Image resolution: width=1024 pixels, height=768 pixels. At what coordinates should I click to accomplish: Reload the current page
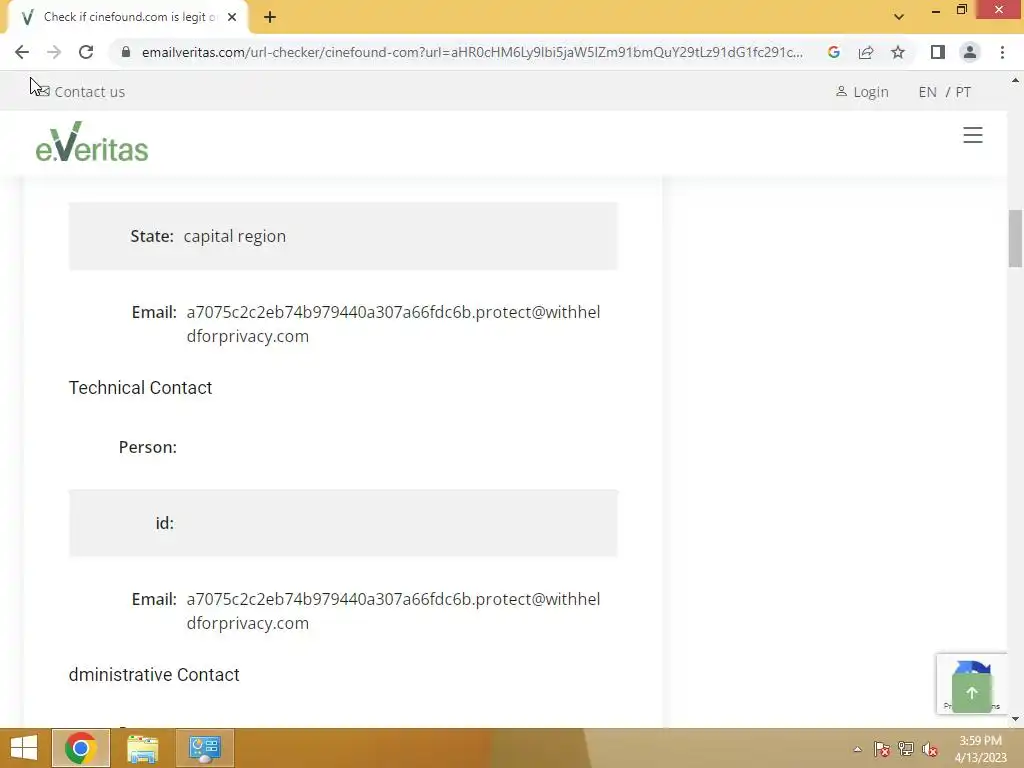86,52
